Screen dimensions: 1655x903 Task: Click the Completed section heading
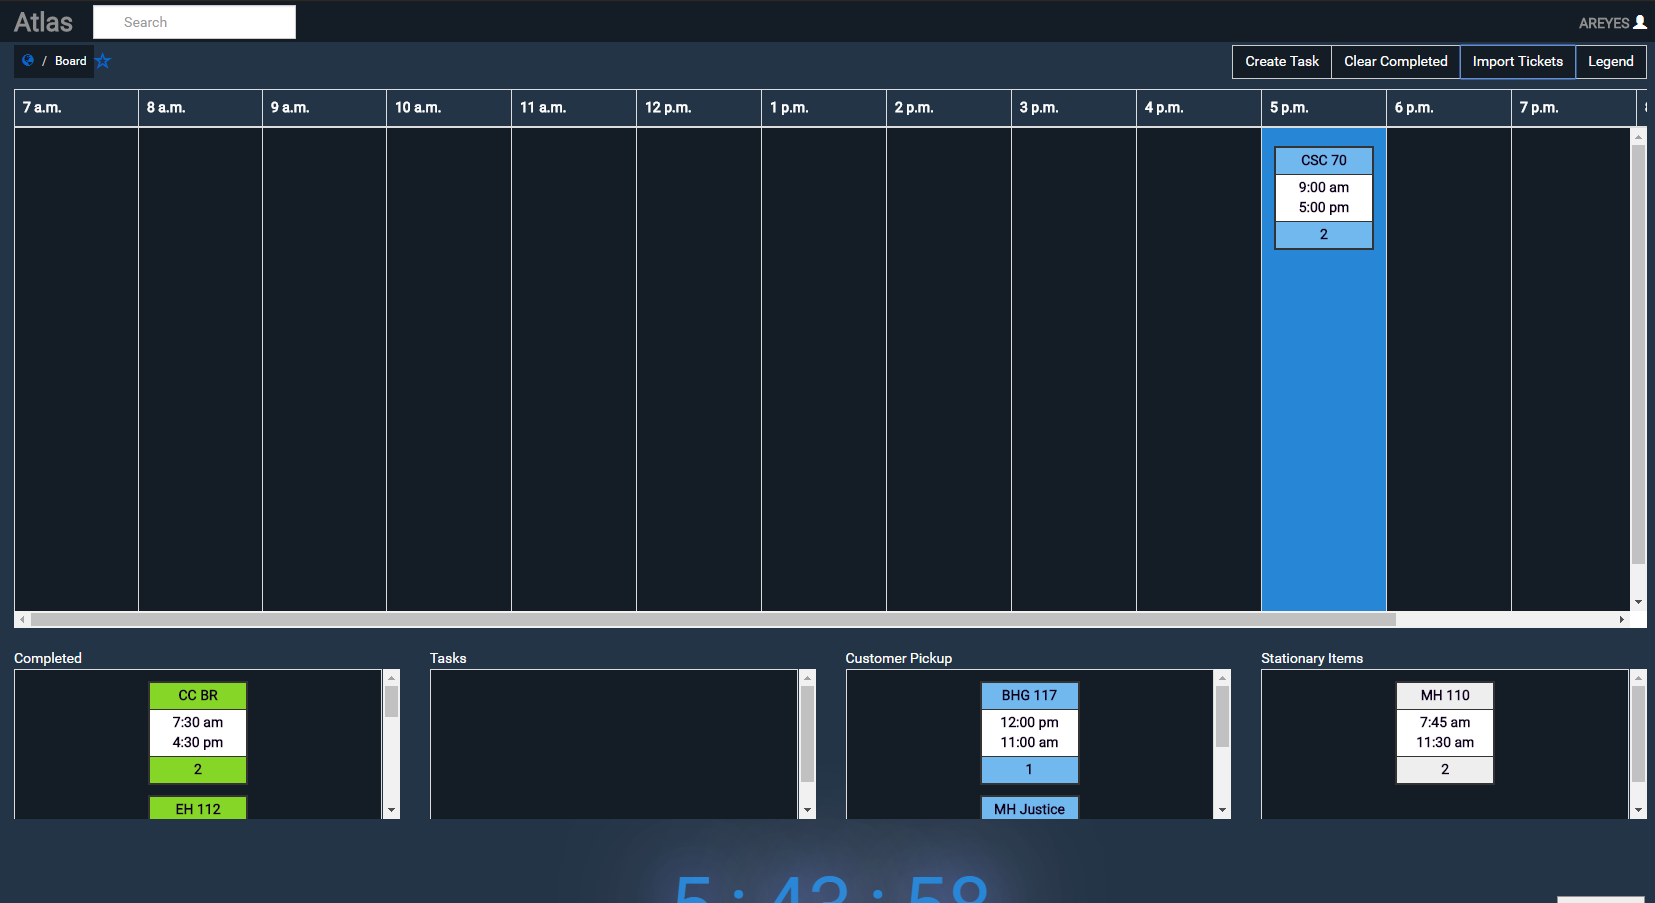tap(48, 658)
